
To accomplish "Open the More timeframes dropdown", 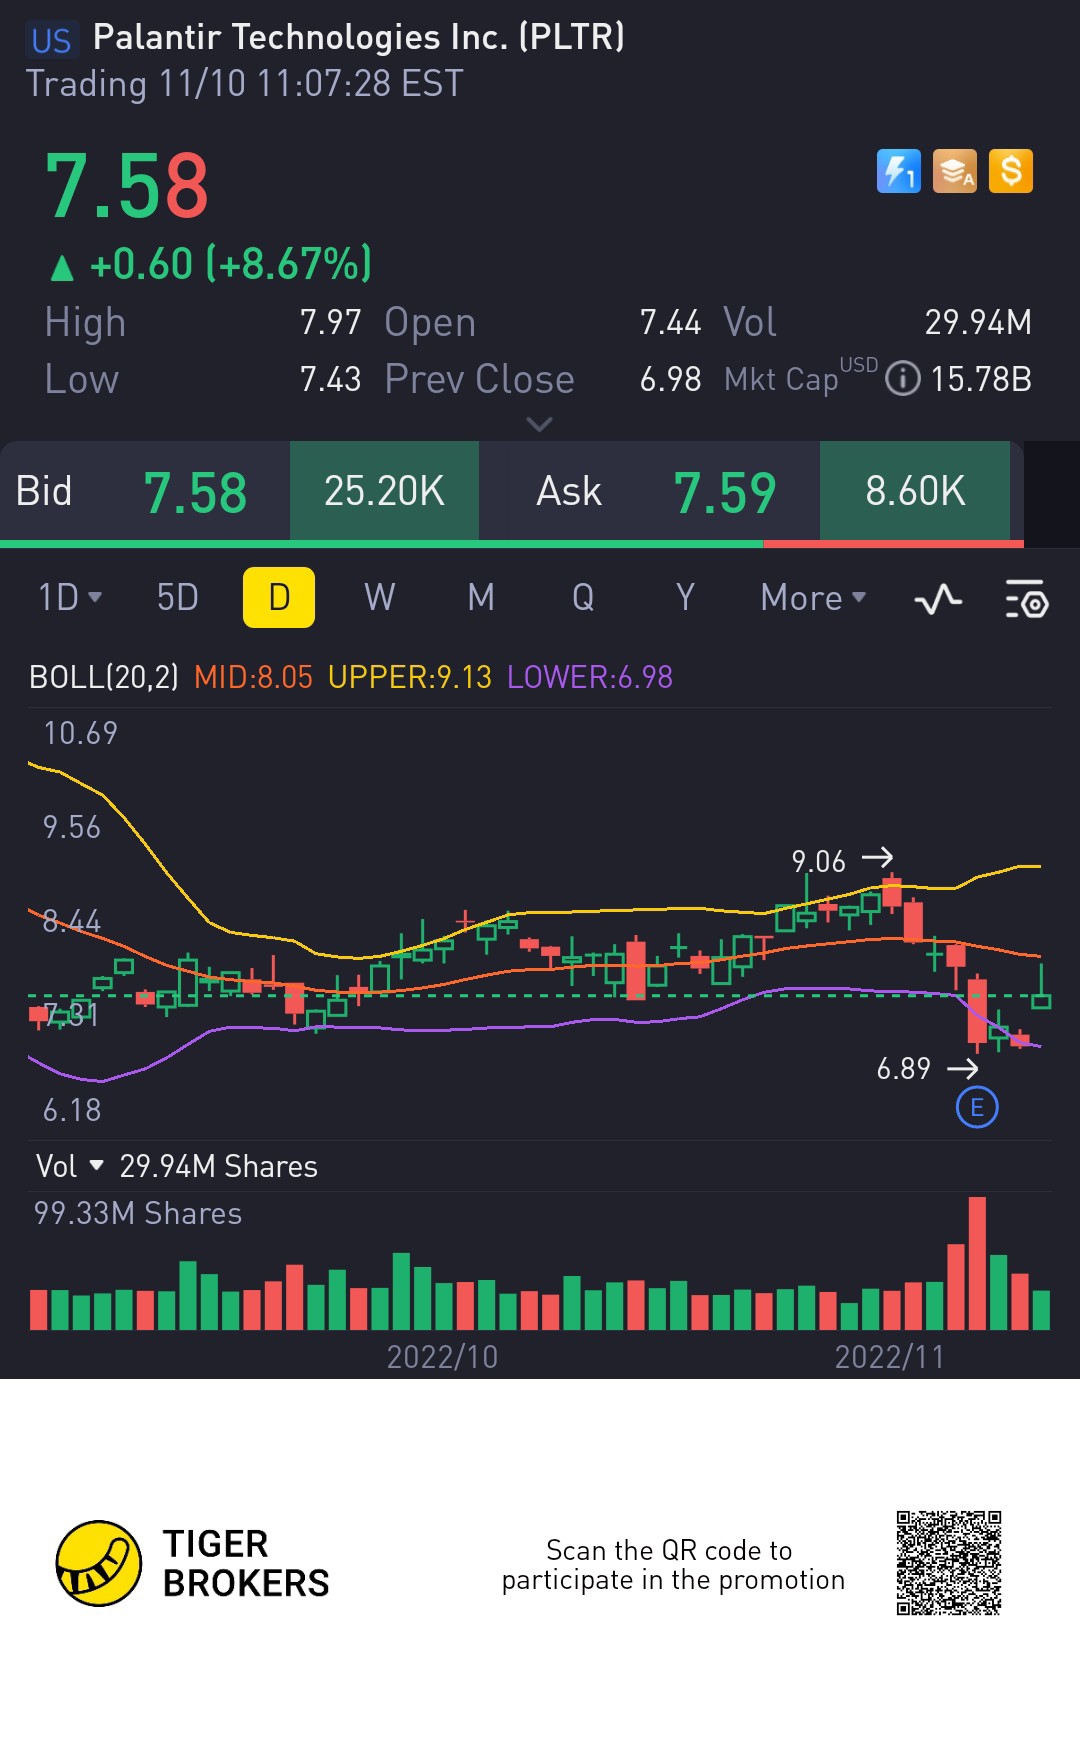I will pyautogui.click(x=813, y=598).
